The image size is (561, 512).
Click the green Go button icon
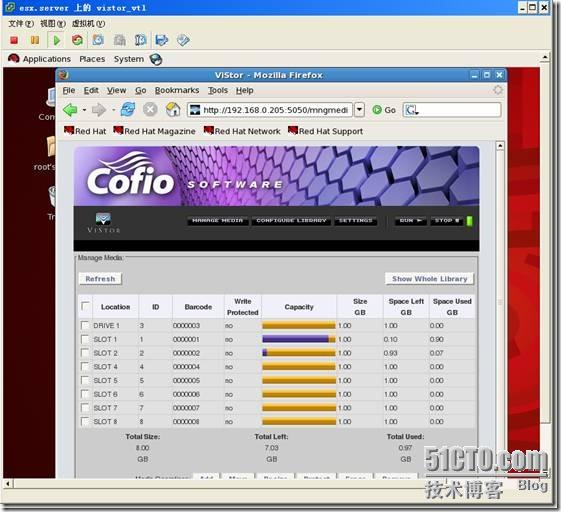click(377, 110)
